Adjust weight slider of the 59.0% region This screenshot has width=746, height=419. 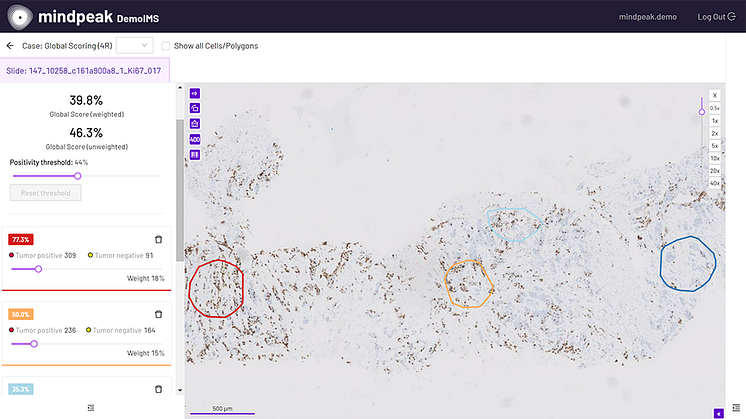coord(34,344)
